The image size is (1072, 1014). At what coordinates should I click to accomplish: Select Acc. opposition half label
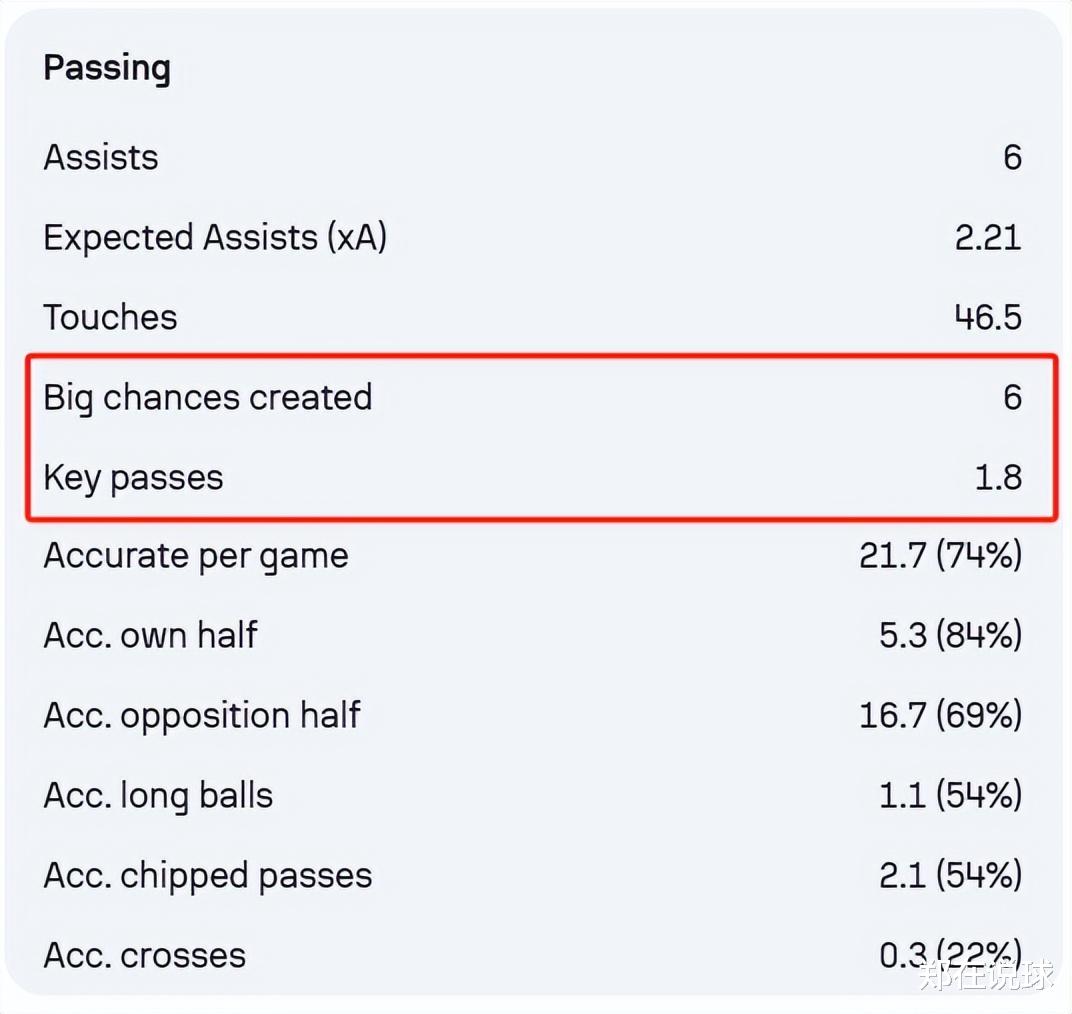point(202,716)
